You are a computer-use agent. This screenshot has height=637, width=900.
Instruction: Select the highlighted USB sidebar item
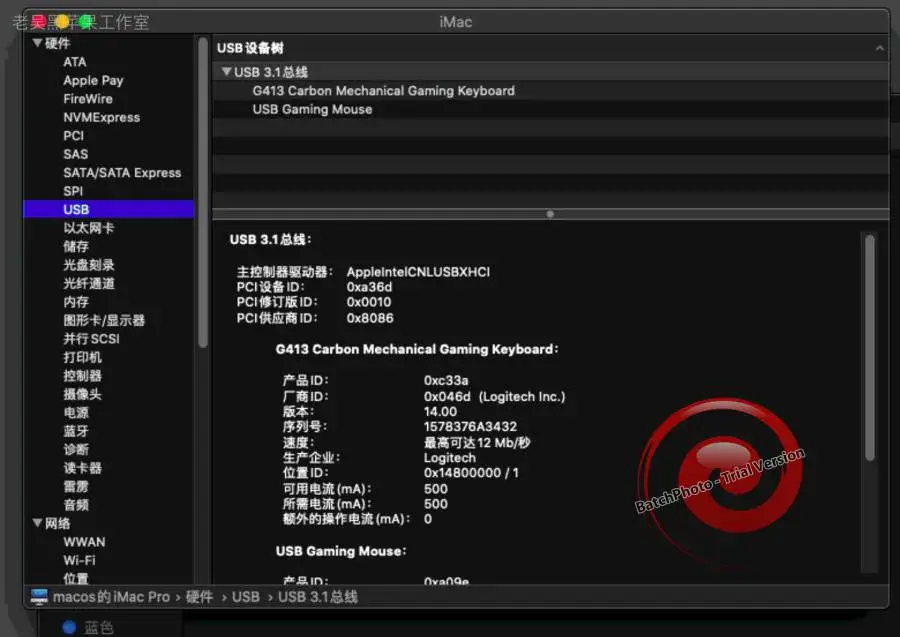pos(108,209)
